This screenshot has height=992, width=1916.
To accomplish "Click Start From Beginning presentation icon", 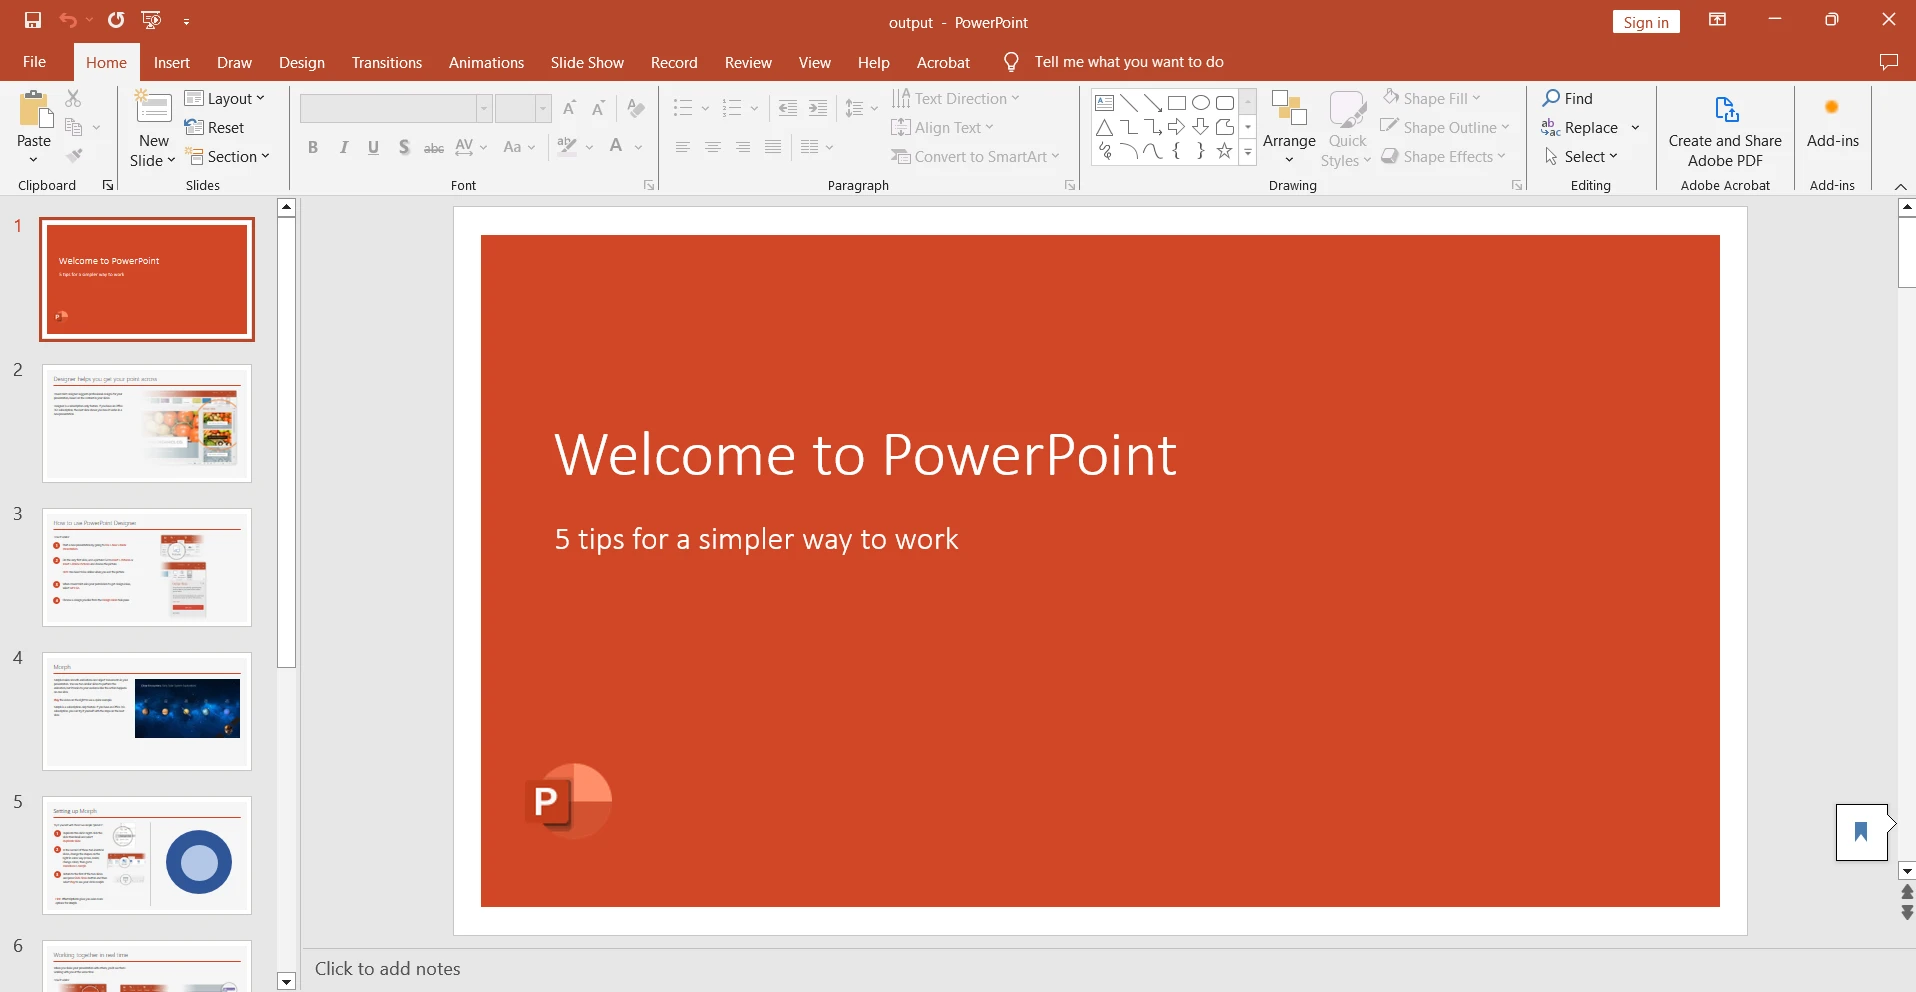I will (152, 20).
